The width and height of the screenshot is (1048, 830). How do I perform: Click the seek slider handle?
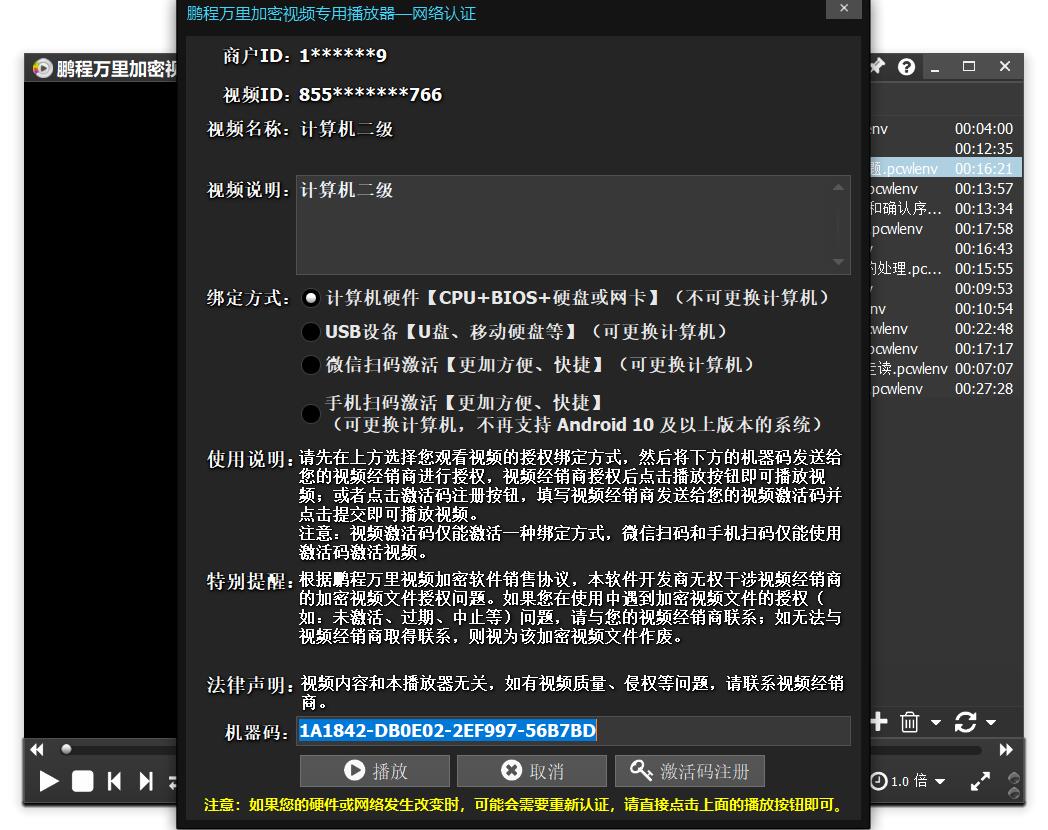click(66, 749)
